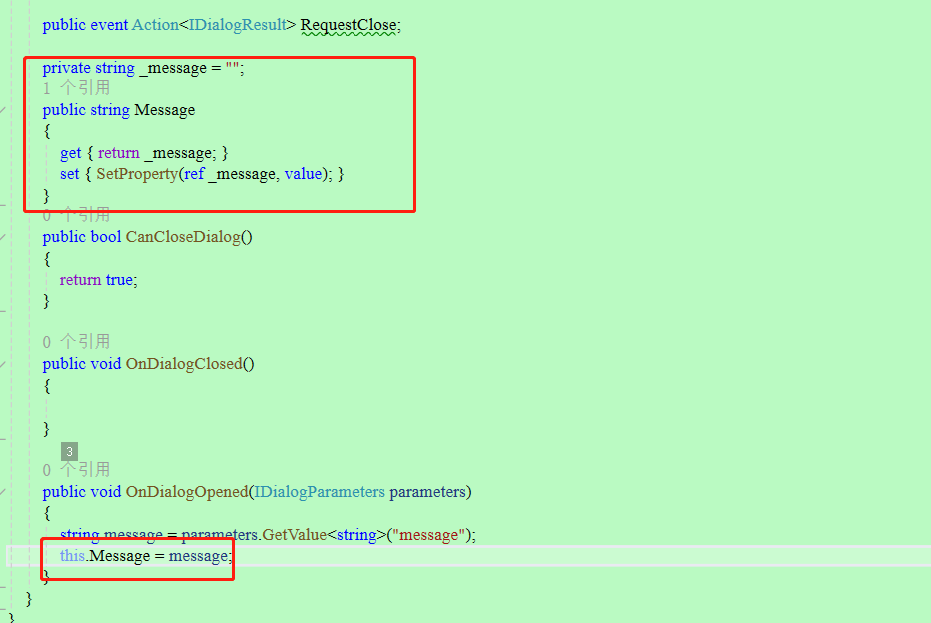
Task: Click 'void' keyword before OnDialogClosed
Action: point(106,364)
